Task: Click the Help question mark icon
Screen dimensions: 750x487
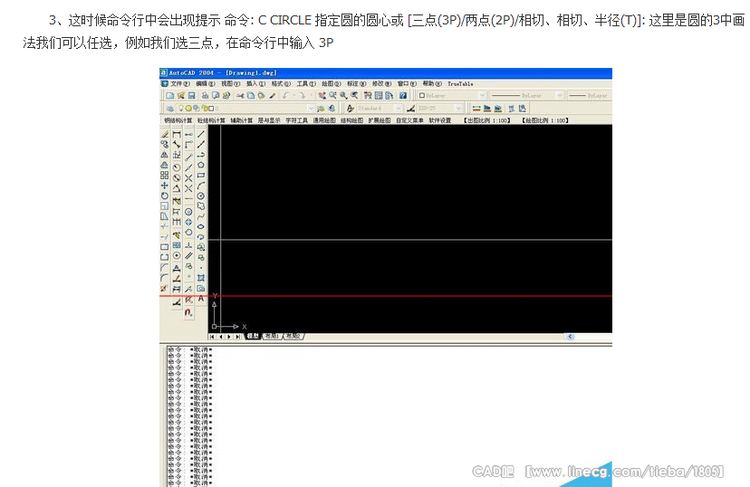Action: click(403, 96)
